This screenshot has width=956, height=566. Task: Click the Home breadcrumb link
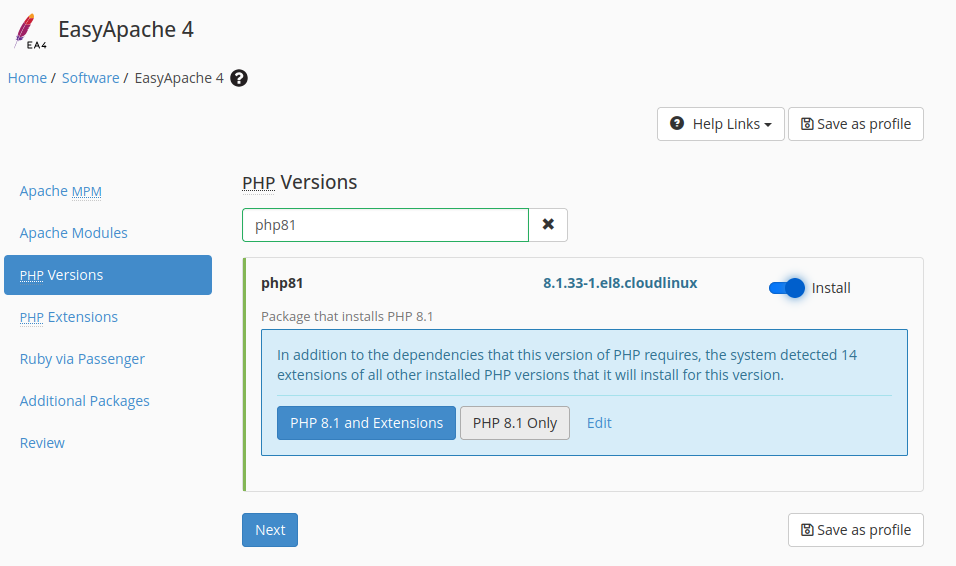point(27,78)
